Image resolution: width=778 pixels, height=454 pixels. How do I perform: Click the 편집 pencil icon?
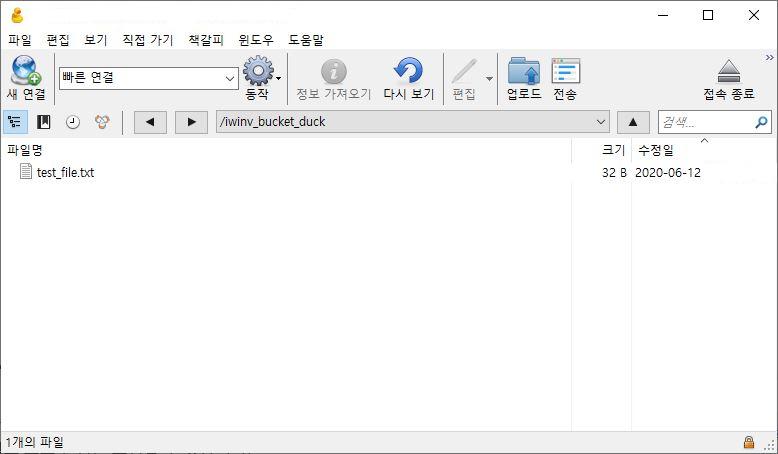pos(464,72)
